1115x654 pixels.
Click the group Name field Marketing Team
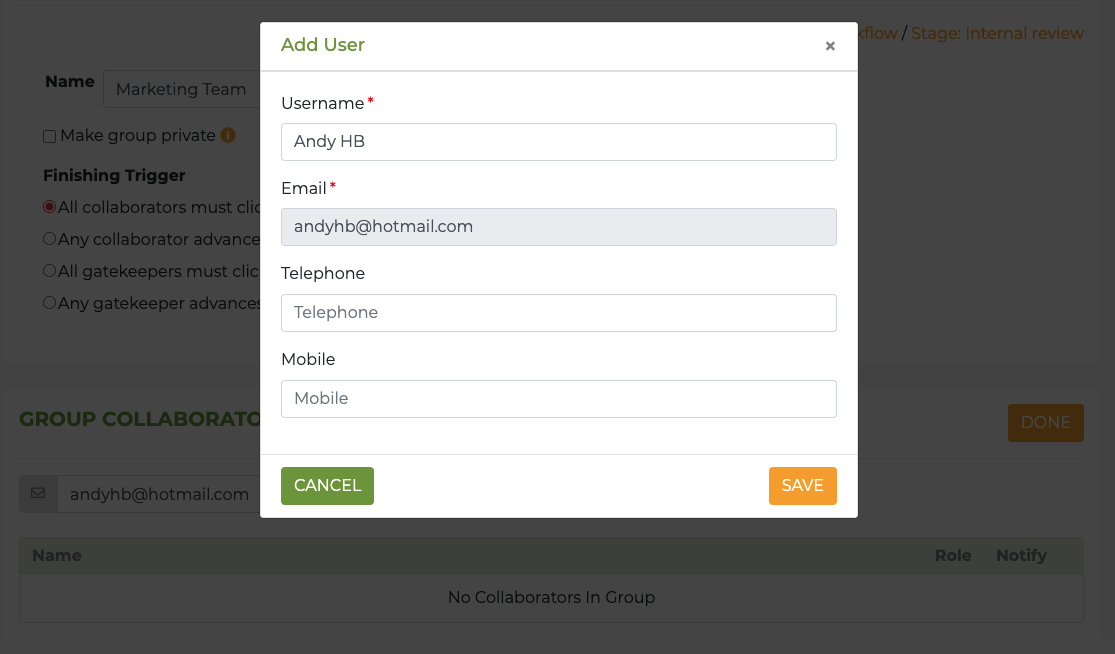click(x=181, y=90)
